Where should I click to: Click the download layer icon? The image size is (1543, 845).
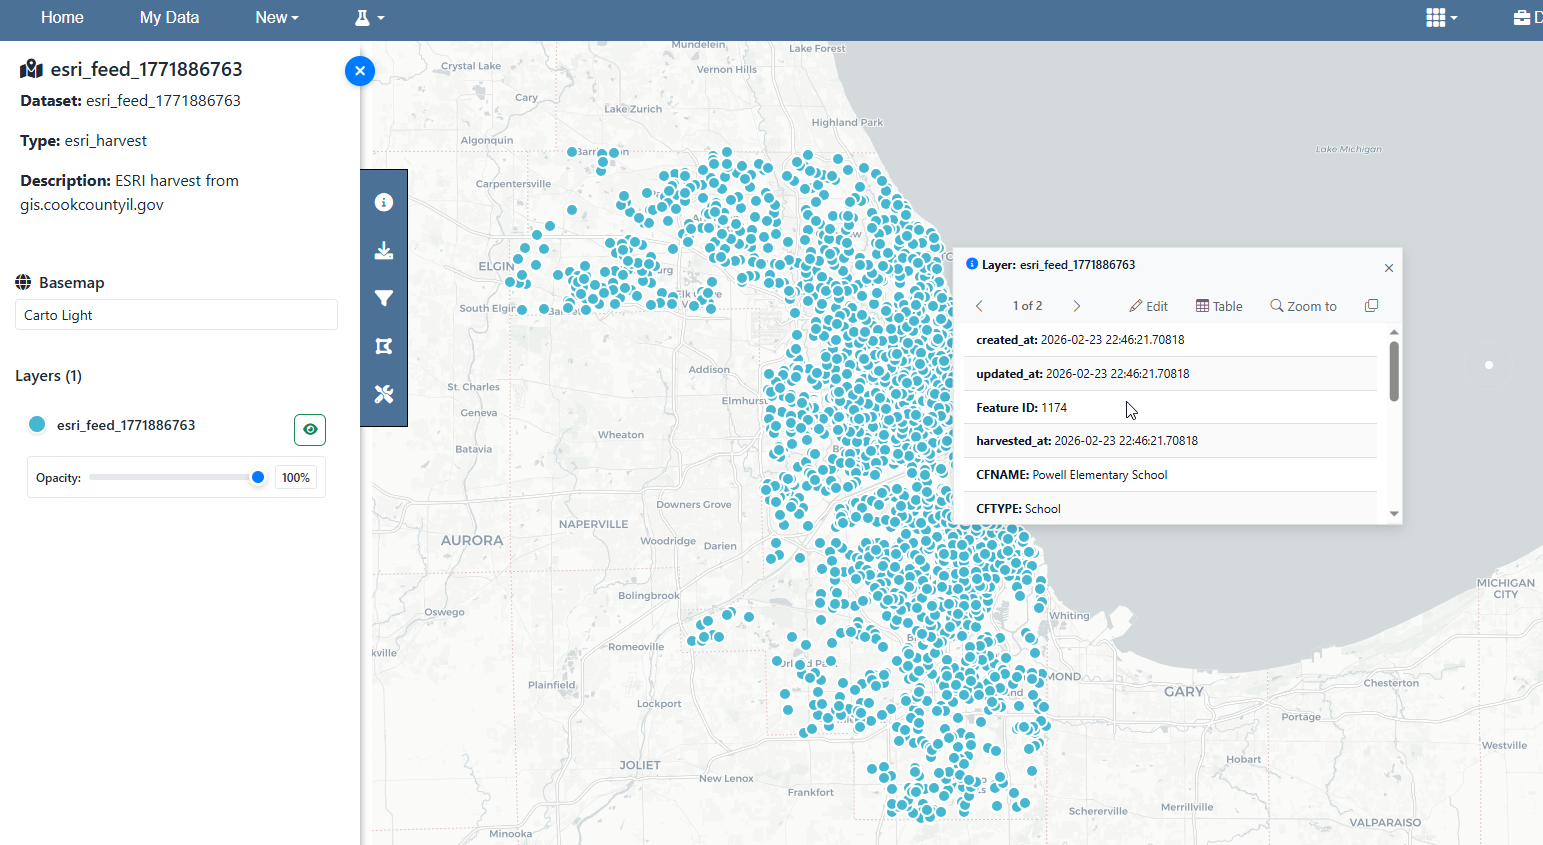tap(384, 250)
